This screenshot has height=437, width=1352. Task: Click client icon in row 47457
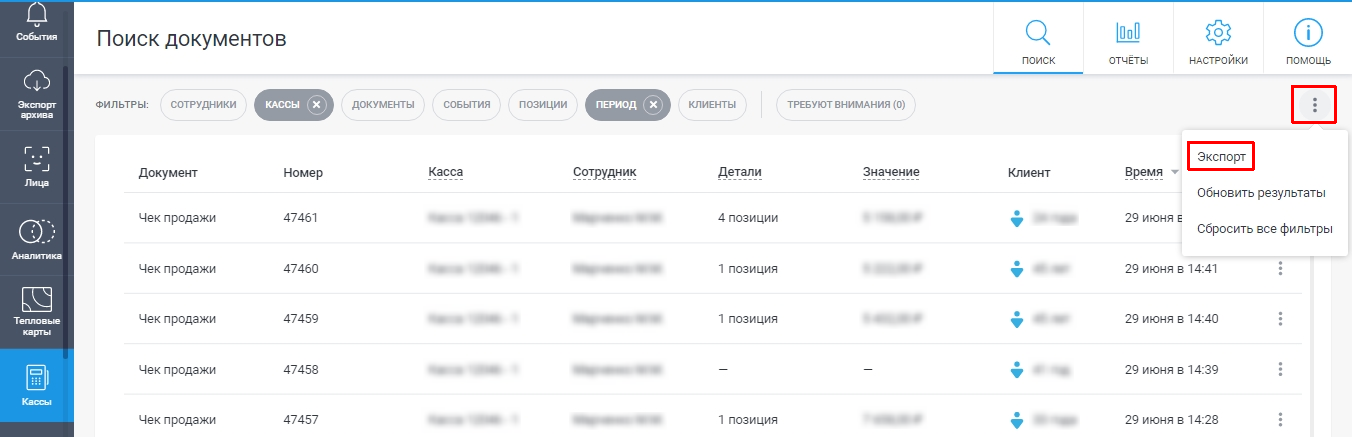(1017, 420)
